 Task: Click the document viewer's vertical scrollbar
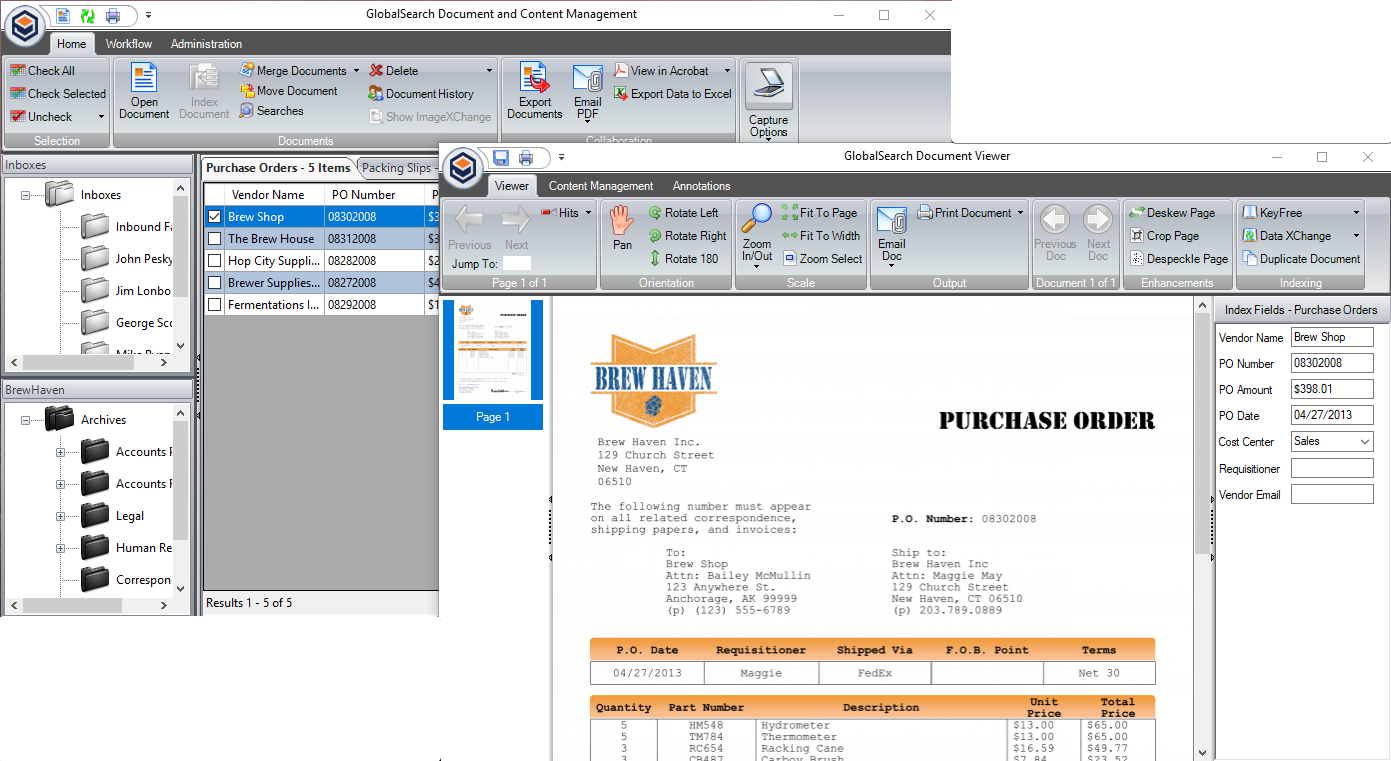coord(1203,528)
